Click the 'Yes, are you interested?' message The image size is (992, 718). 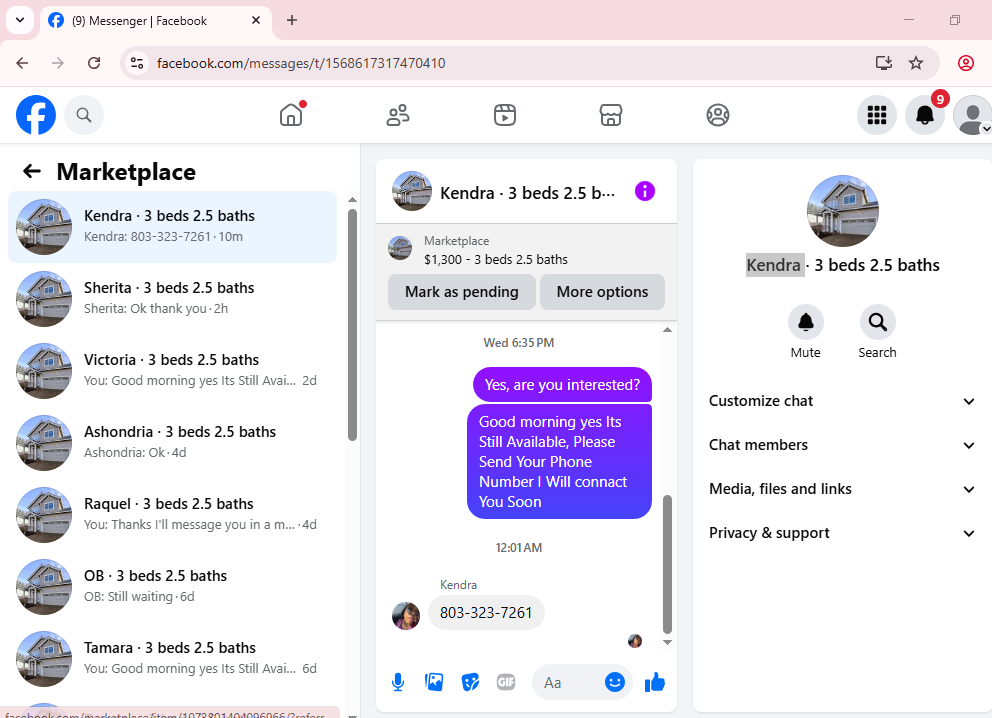(x=562, y=385)
